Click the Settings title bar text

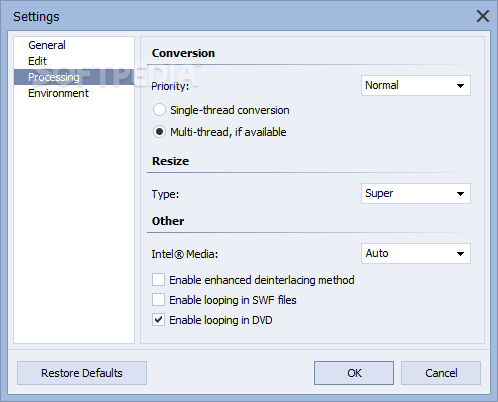[x=36, y=17]
